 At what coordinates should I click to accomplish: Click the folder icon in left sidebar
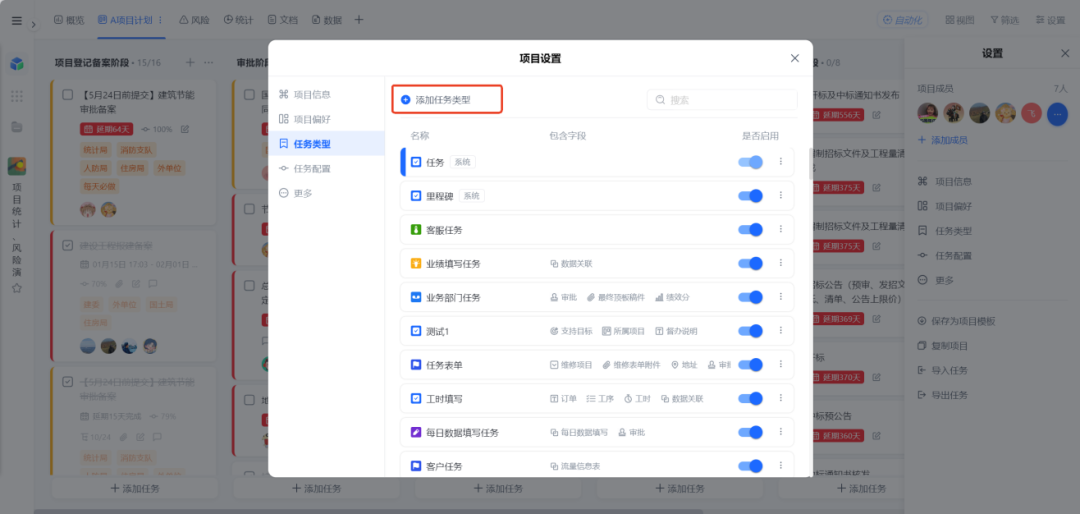tap(17, 127)
